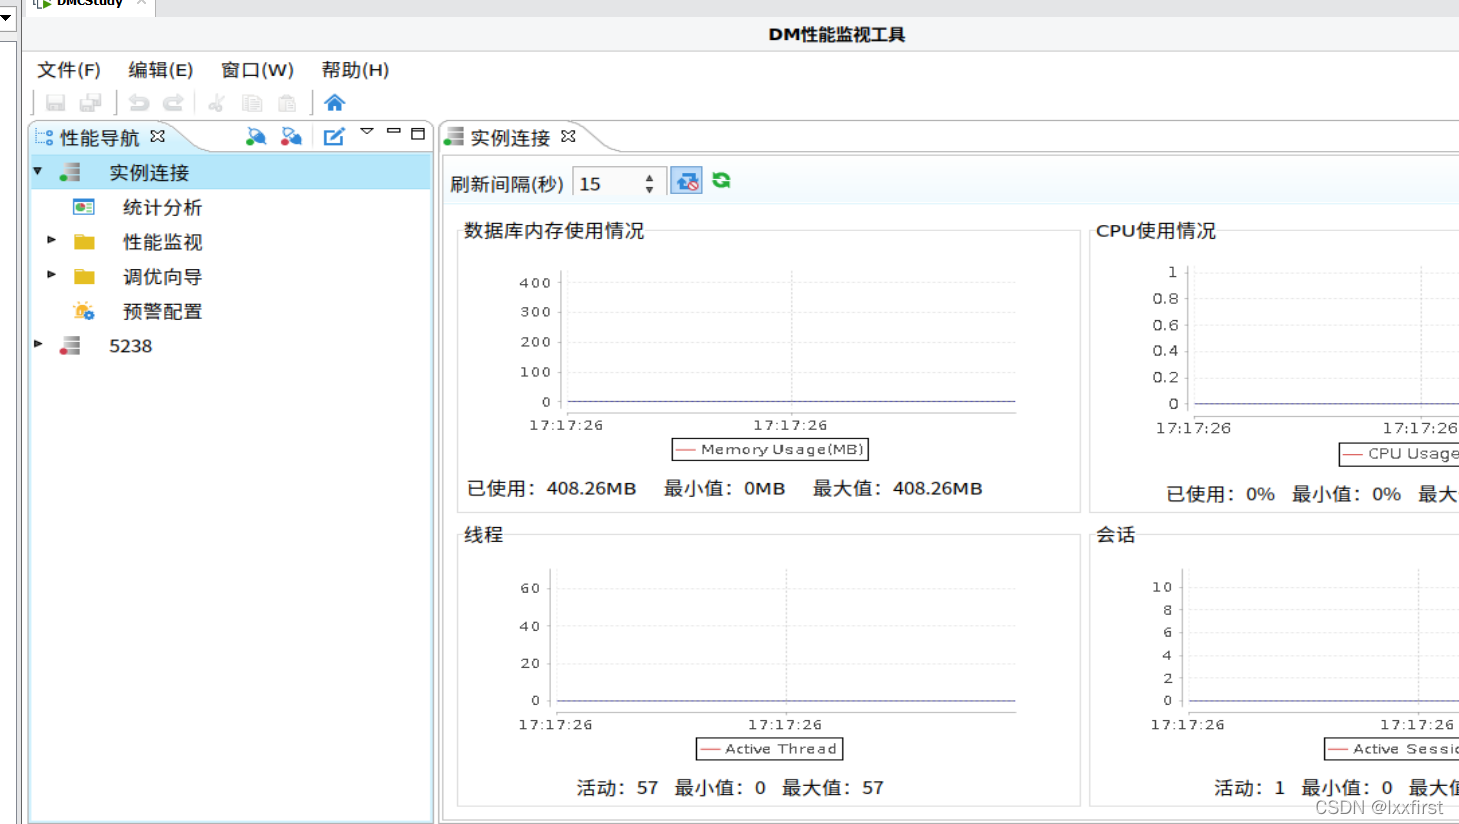Click the Save All toolbar icon

click(91, 102)
